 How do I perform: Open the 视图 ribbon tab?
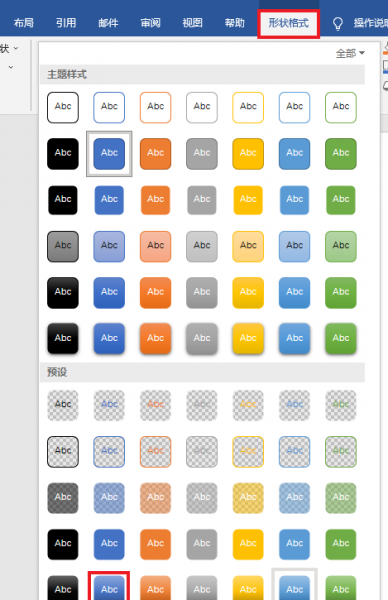coord(192,23)
